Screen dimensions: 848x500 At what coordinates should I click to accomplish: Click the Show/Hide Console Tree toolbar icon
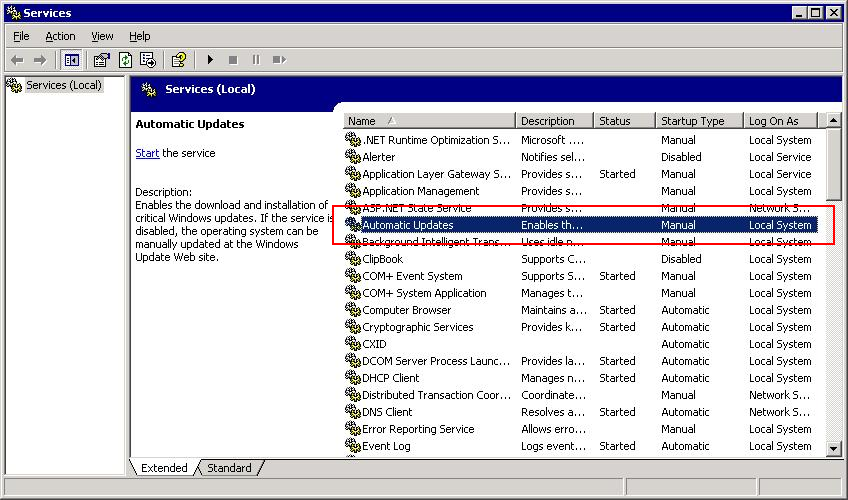(72, 60)
